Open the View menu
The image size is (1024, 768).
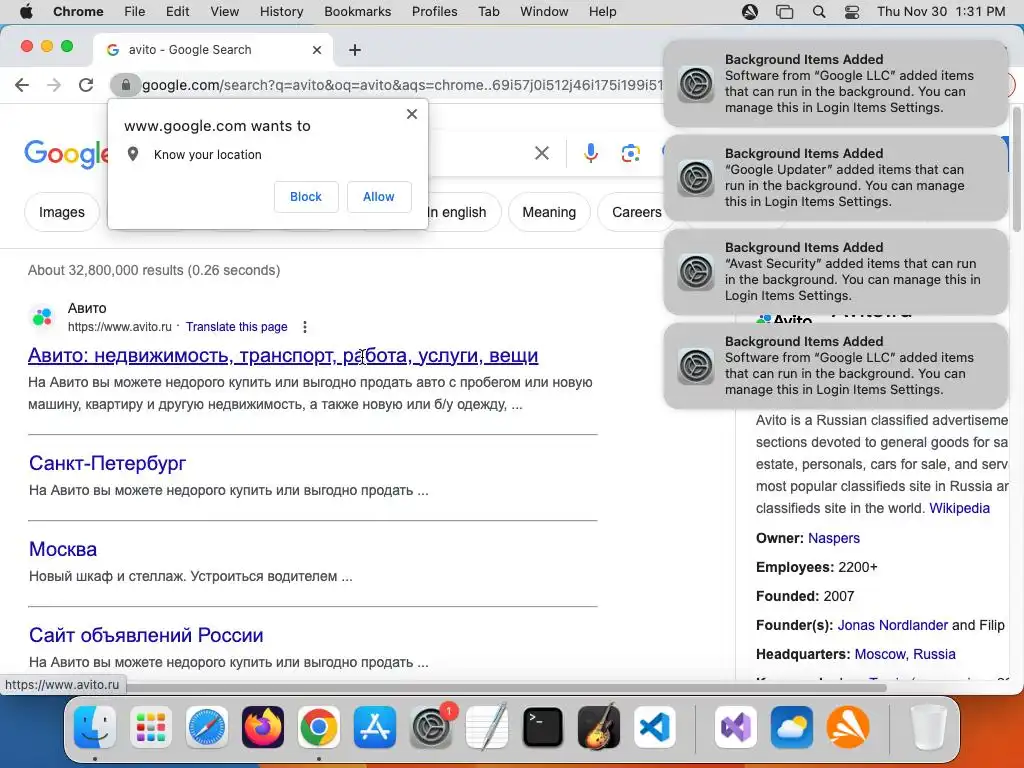pos(225,11)
